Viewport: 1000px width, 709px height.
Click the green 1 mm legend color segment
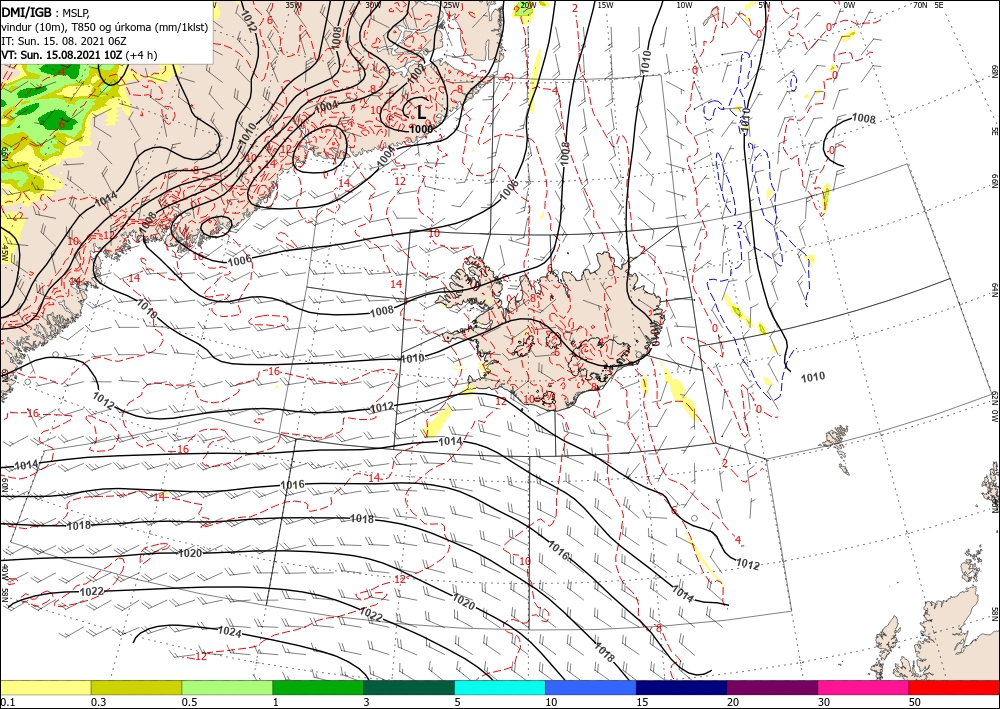(318, 687)
